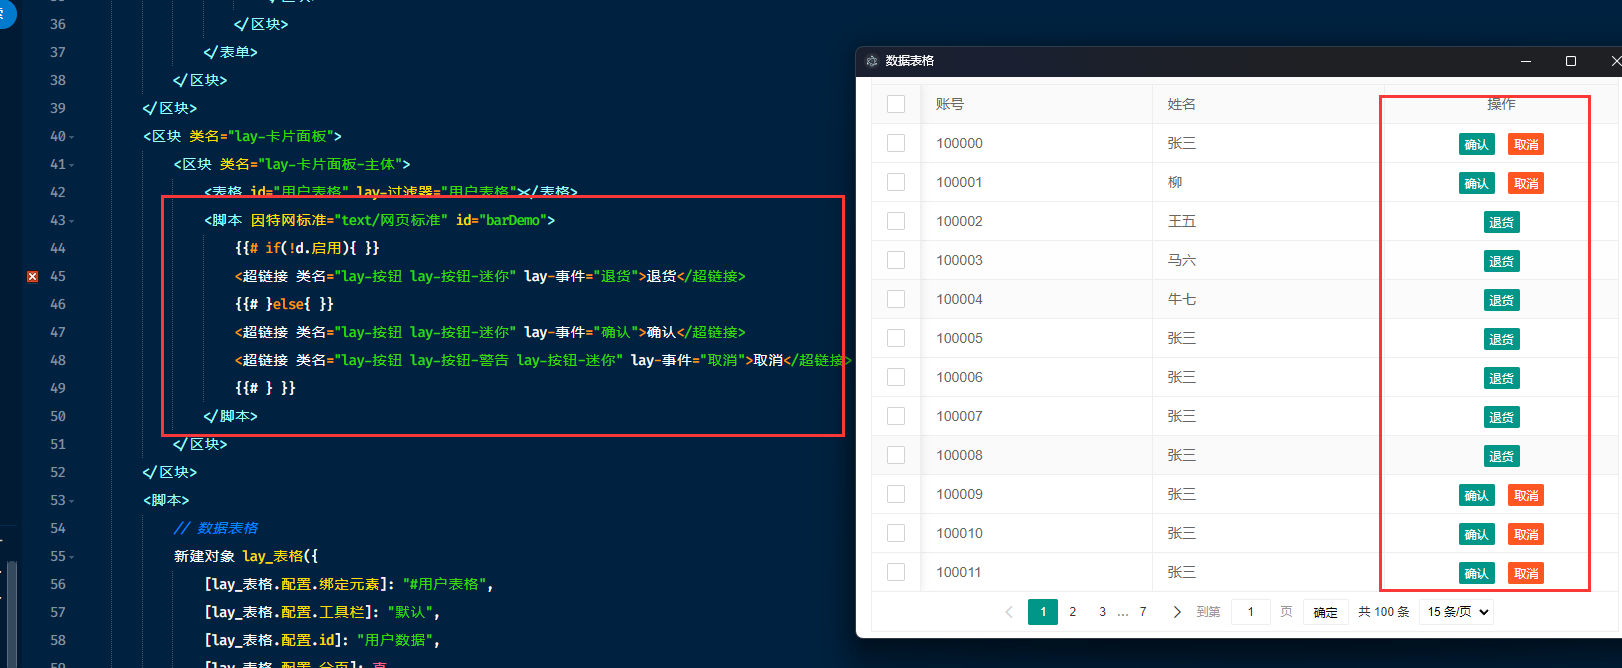
Task: Click the error marker on line 45
Action: click(x=32, y=276)
